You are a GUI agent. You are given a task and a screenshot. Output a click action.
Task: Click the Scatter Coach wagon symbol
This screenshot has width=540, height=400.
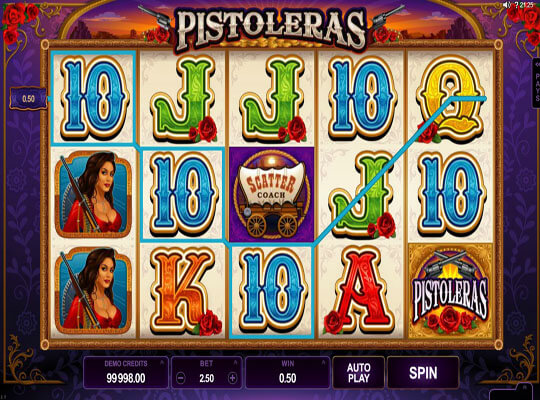click(x=272, y=195)
